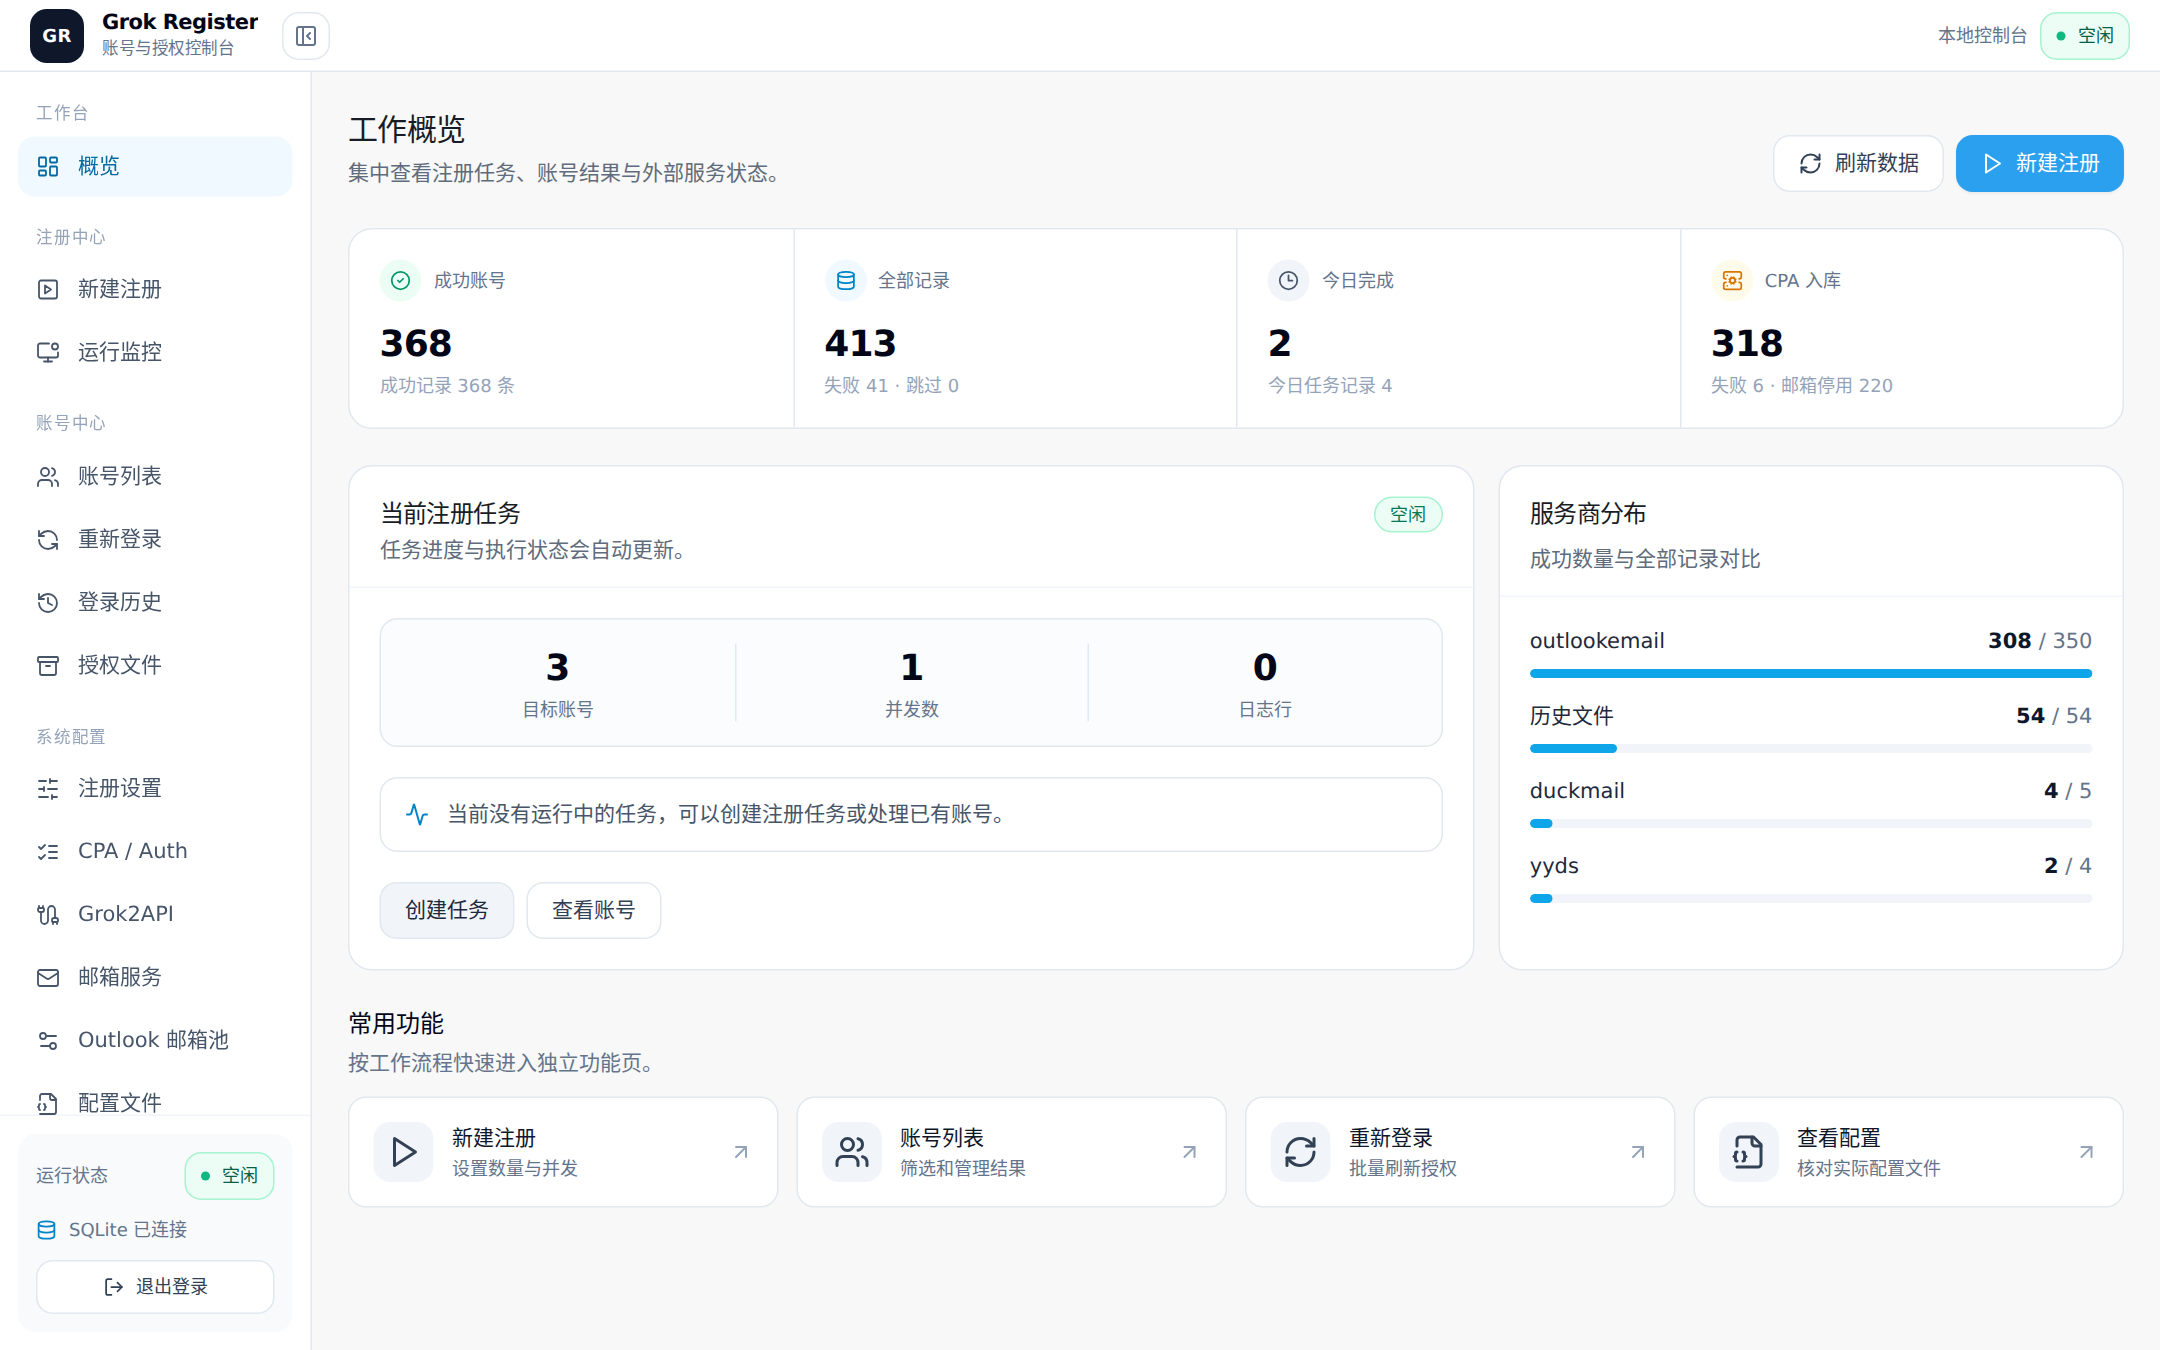Click the 注册设置 sliders icon

(48, 789)
